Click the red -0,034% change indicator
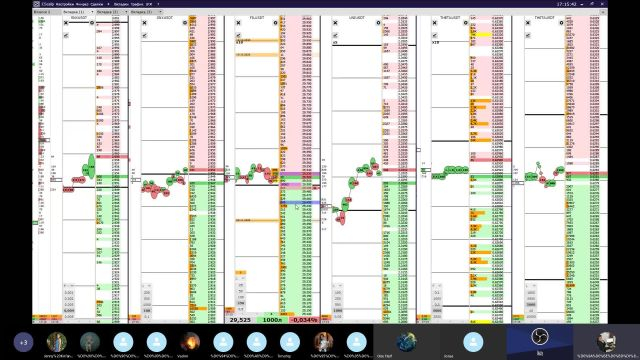 304,320
